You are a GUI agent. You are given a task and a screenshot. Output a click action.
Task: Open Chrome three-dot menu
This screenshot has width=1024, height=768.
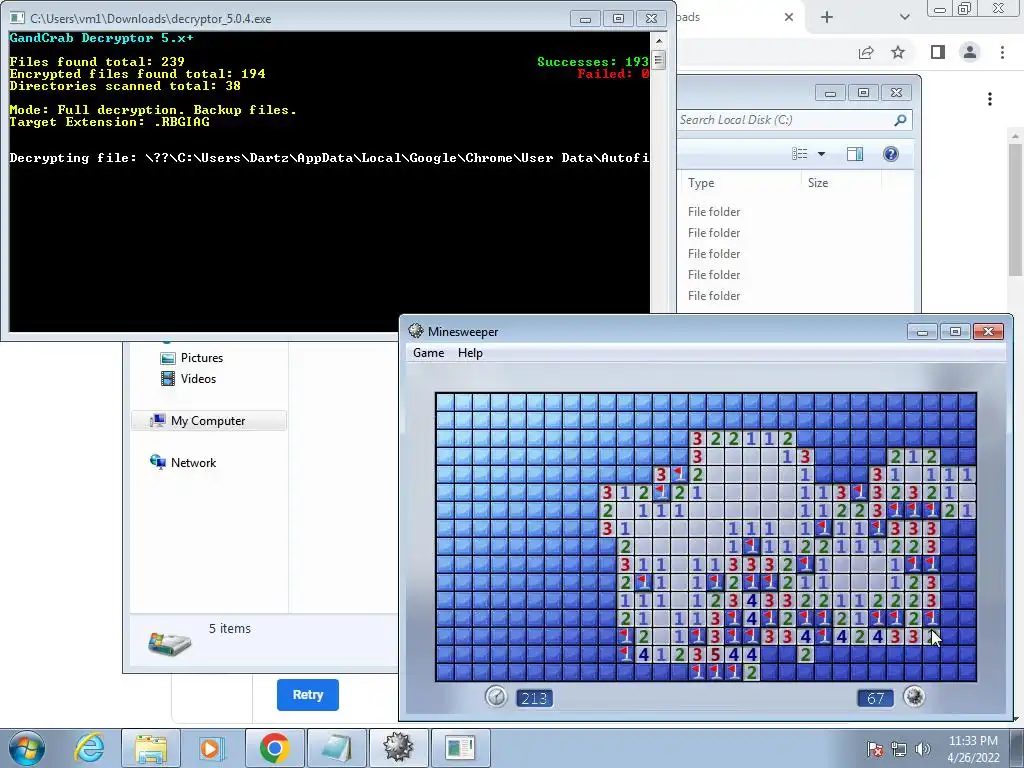(1002, 52)
